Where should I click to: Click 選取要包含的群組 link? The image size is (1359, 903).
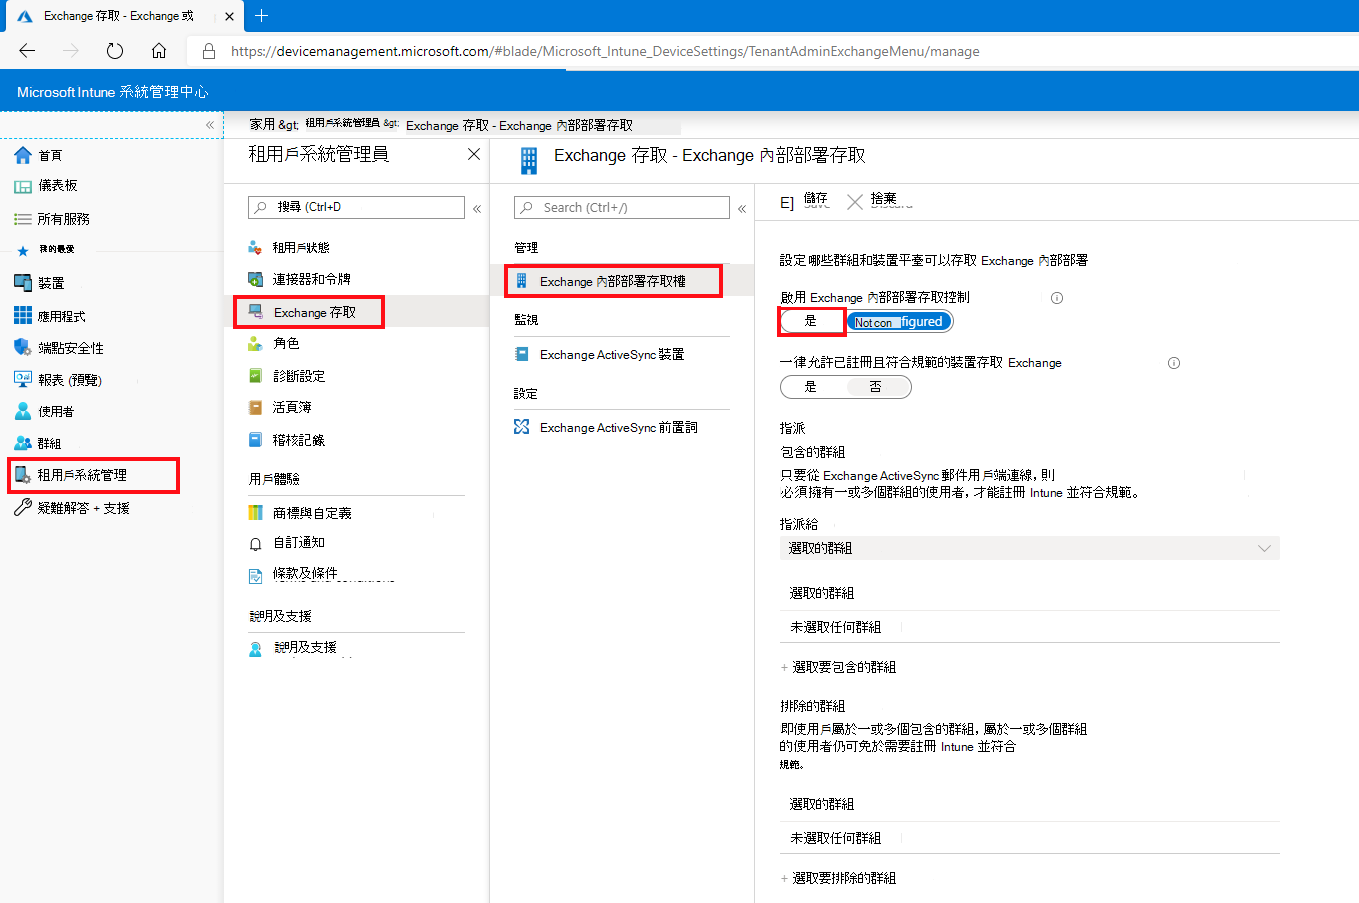[x=844, y=667]
